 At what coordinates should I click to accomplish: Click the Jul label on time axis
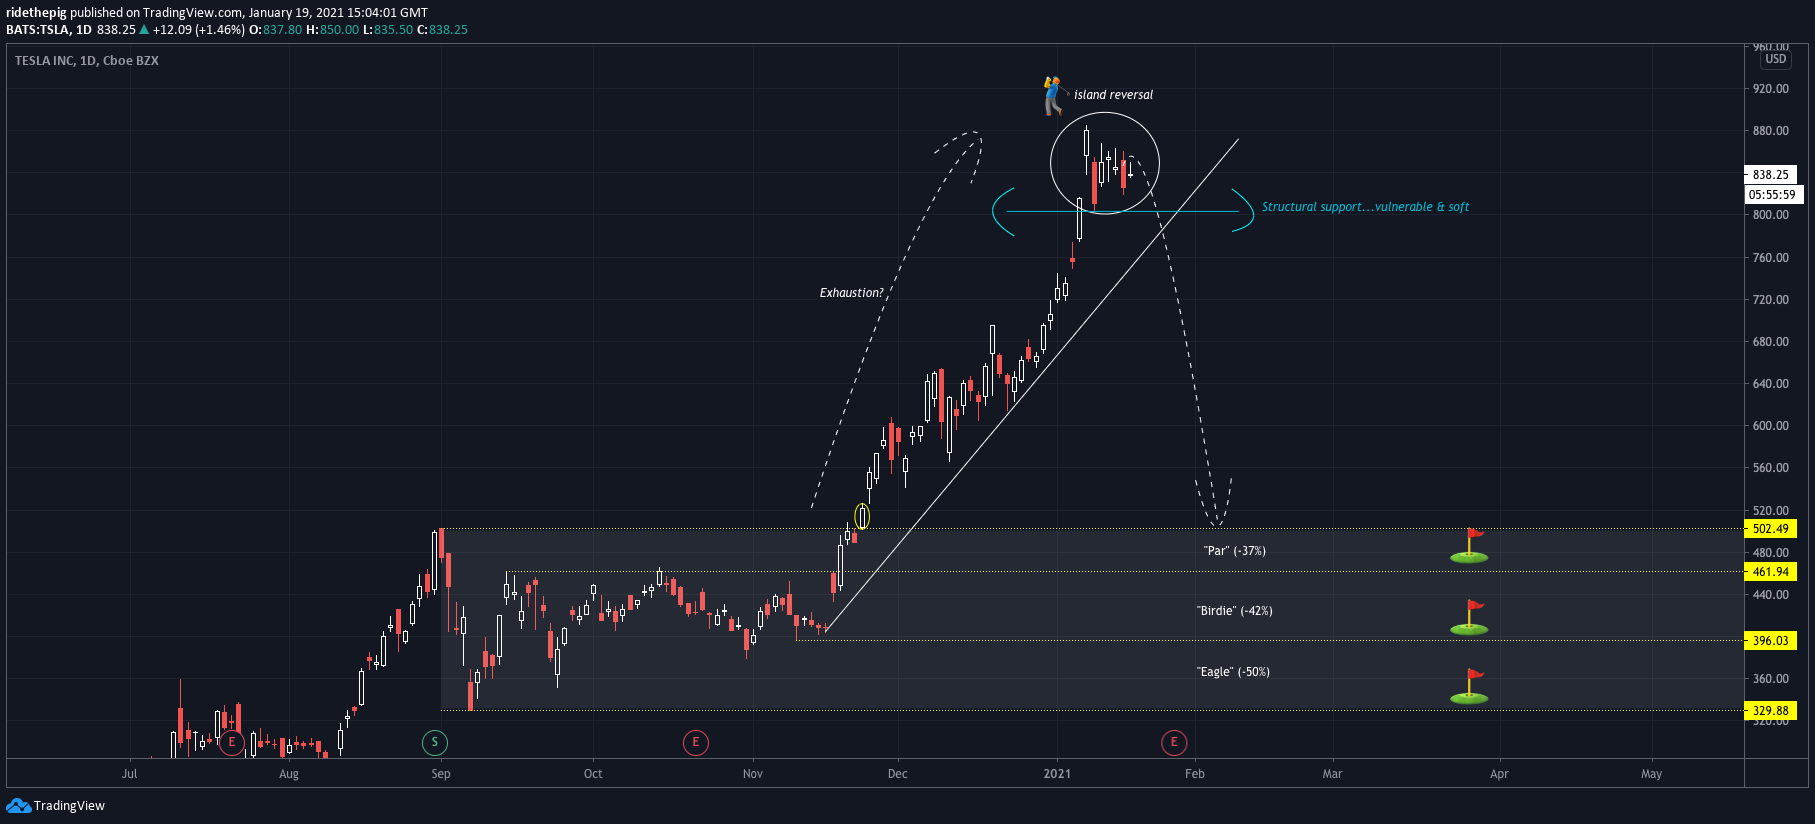(x=129, y=774)
